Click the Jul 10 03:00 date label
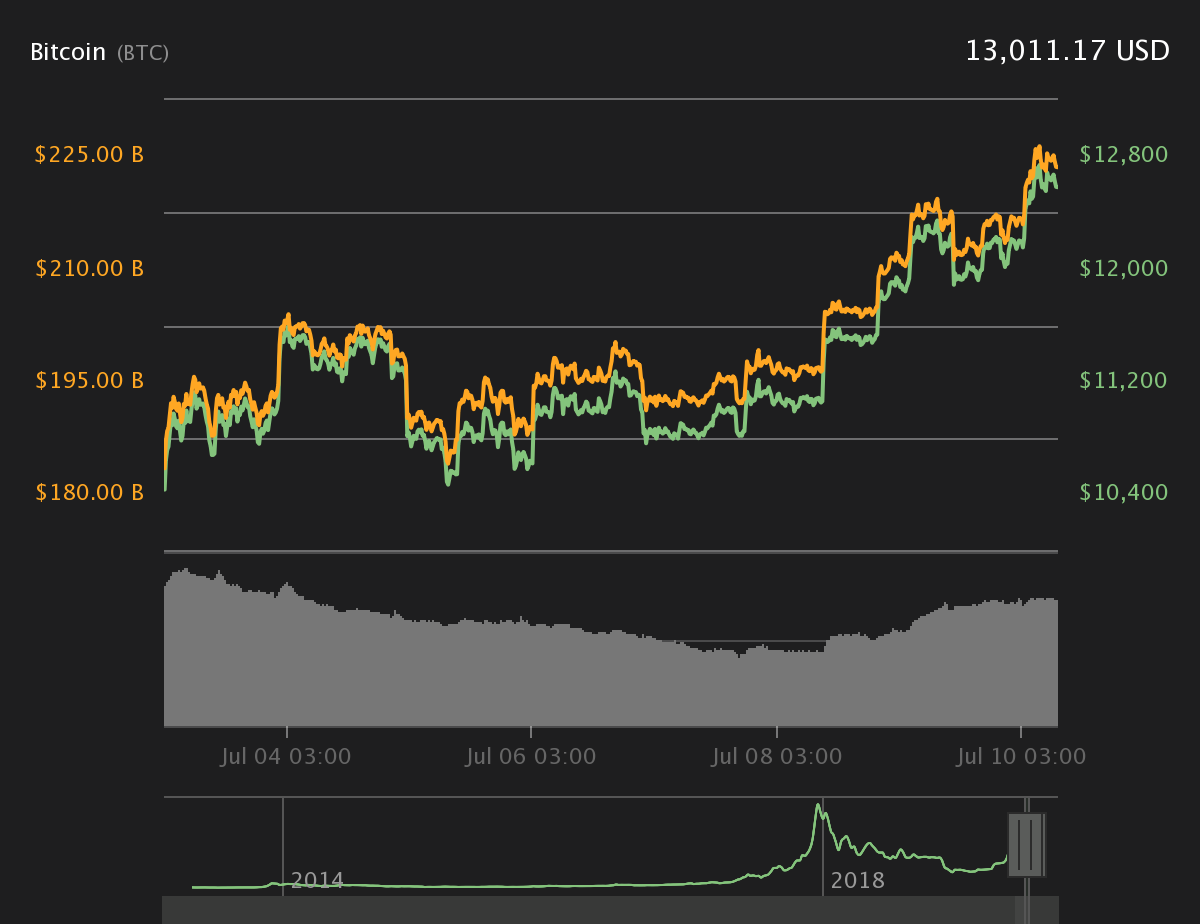 [1021, 756]
